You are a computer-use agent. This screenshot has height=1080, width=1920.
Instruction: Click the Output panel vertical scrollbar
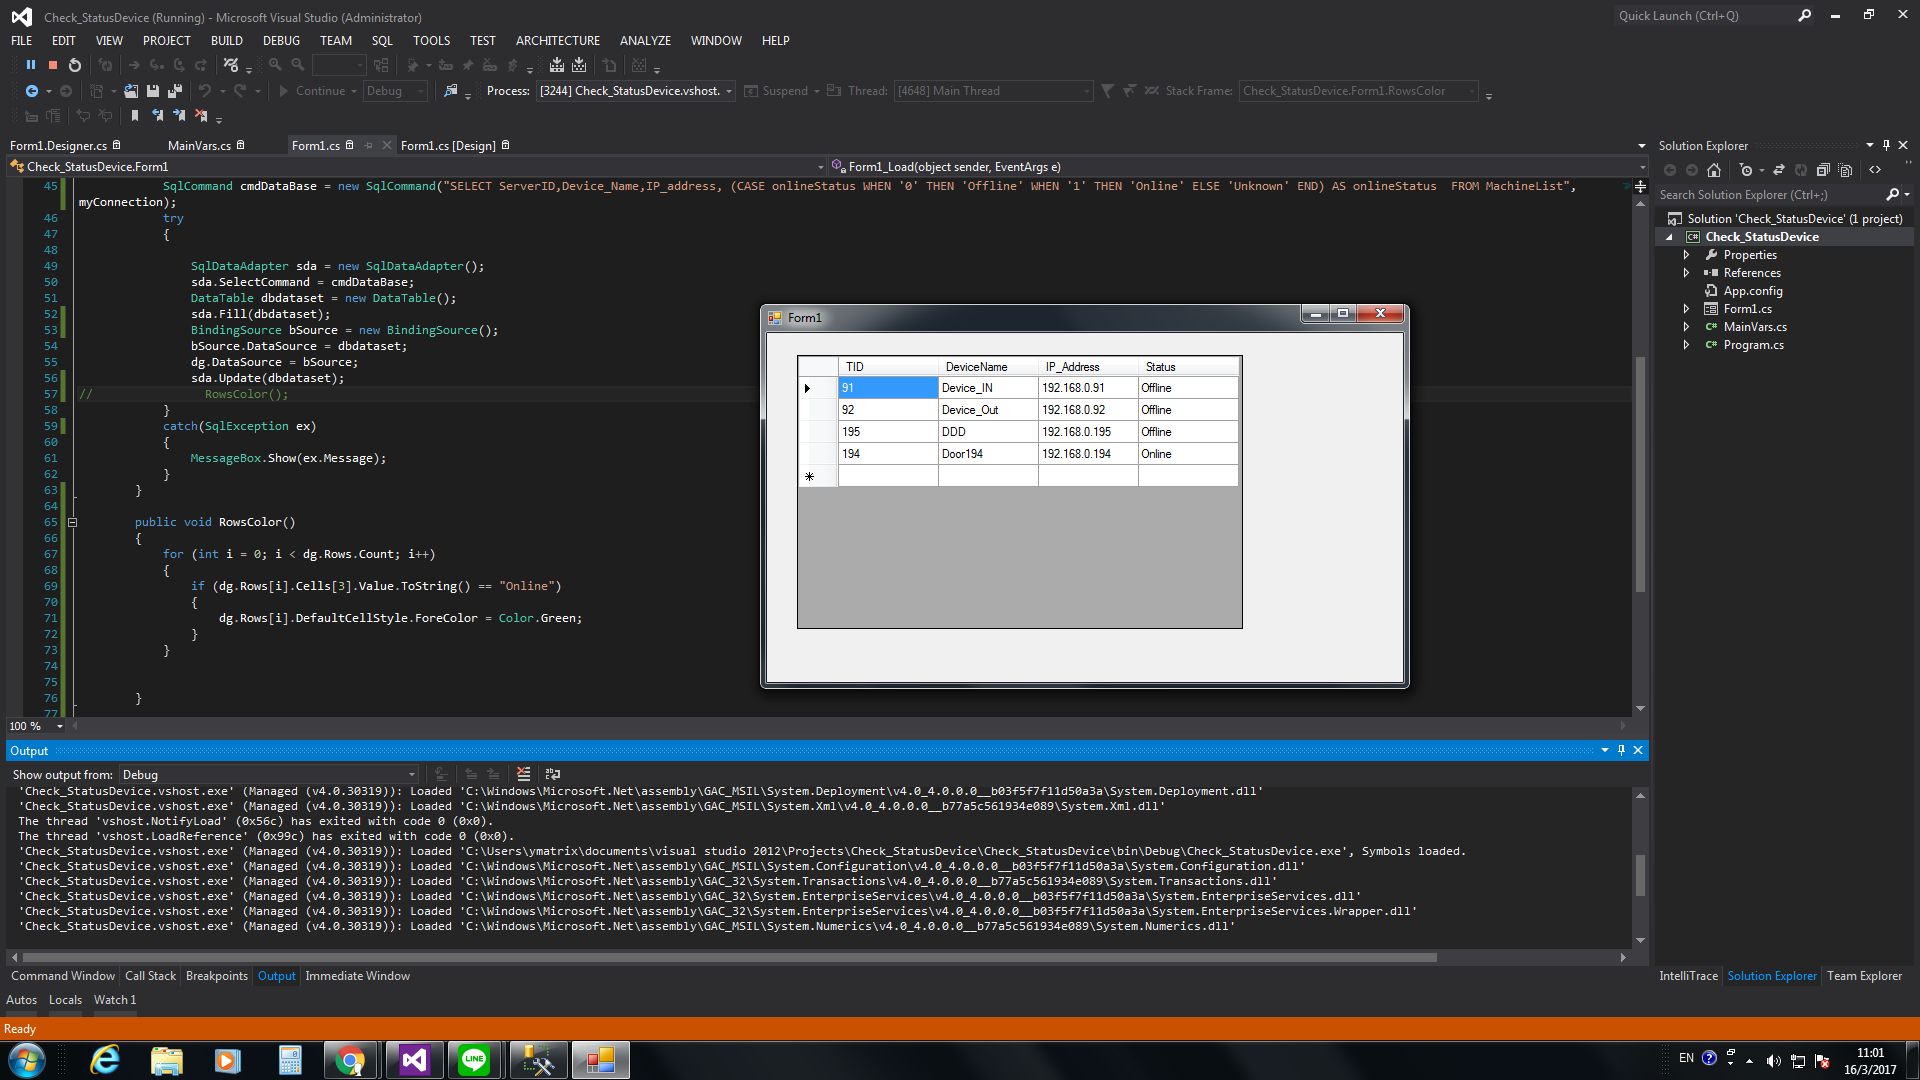pos(1640,868)
